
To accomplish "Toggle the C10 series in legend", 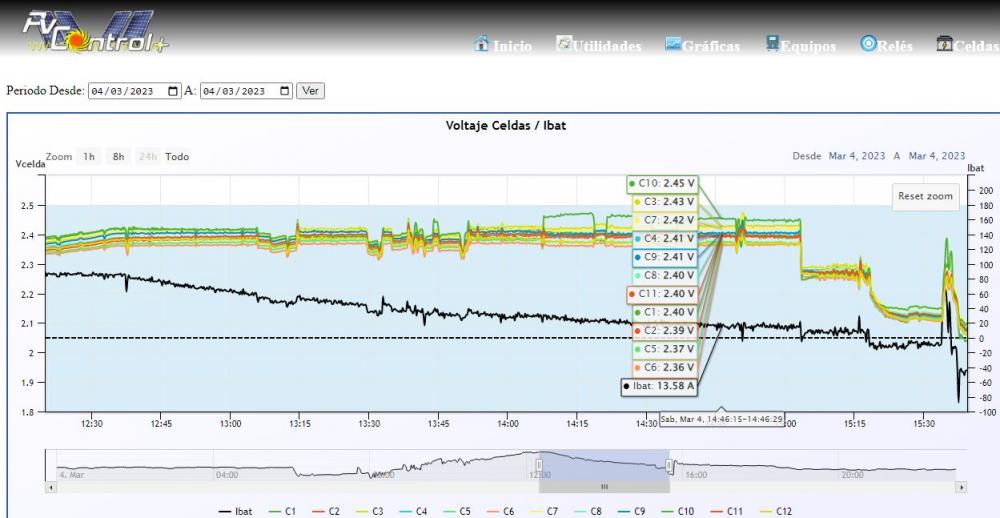I will [677, 511].
